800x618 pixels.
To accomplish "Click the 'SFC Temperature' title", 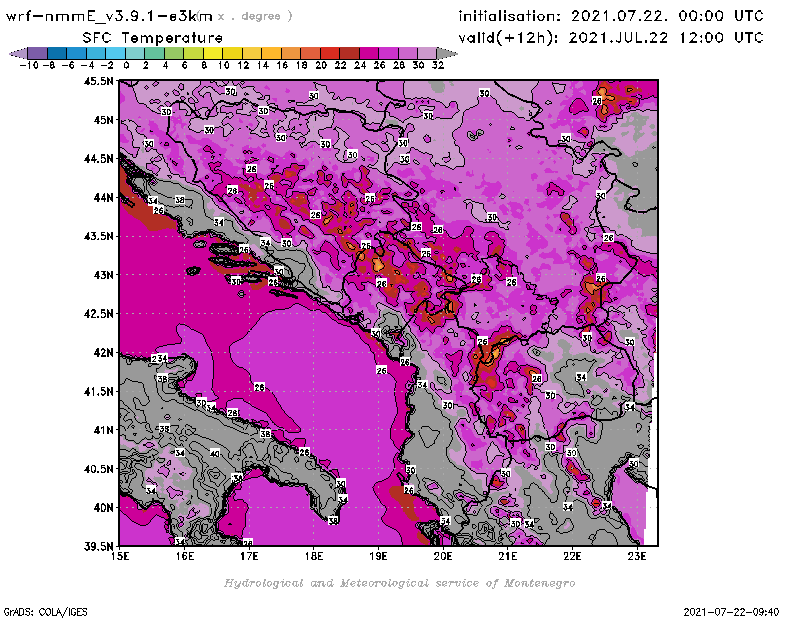I will [x=153, y=38].
